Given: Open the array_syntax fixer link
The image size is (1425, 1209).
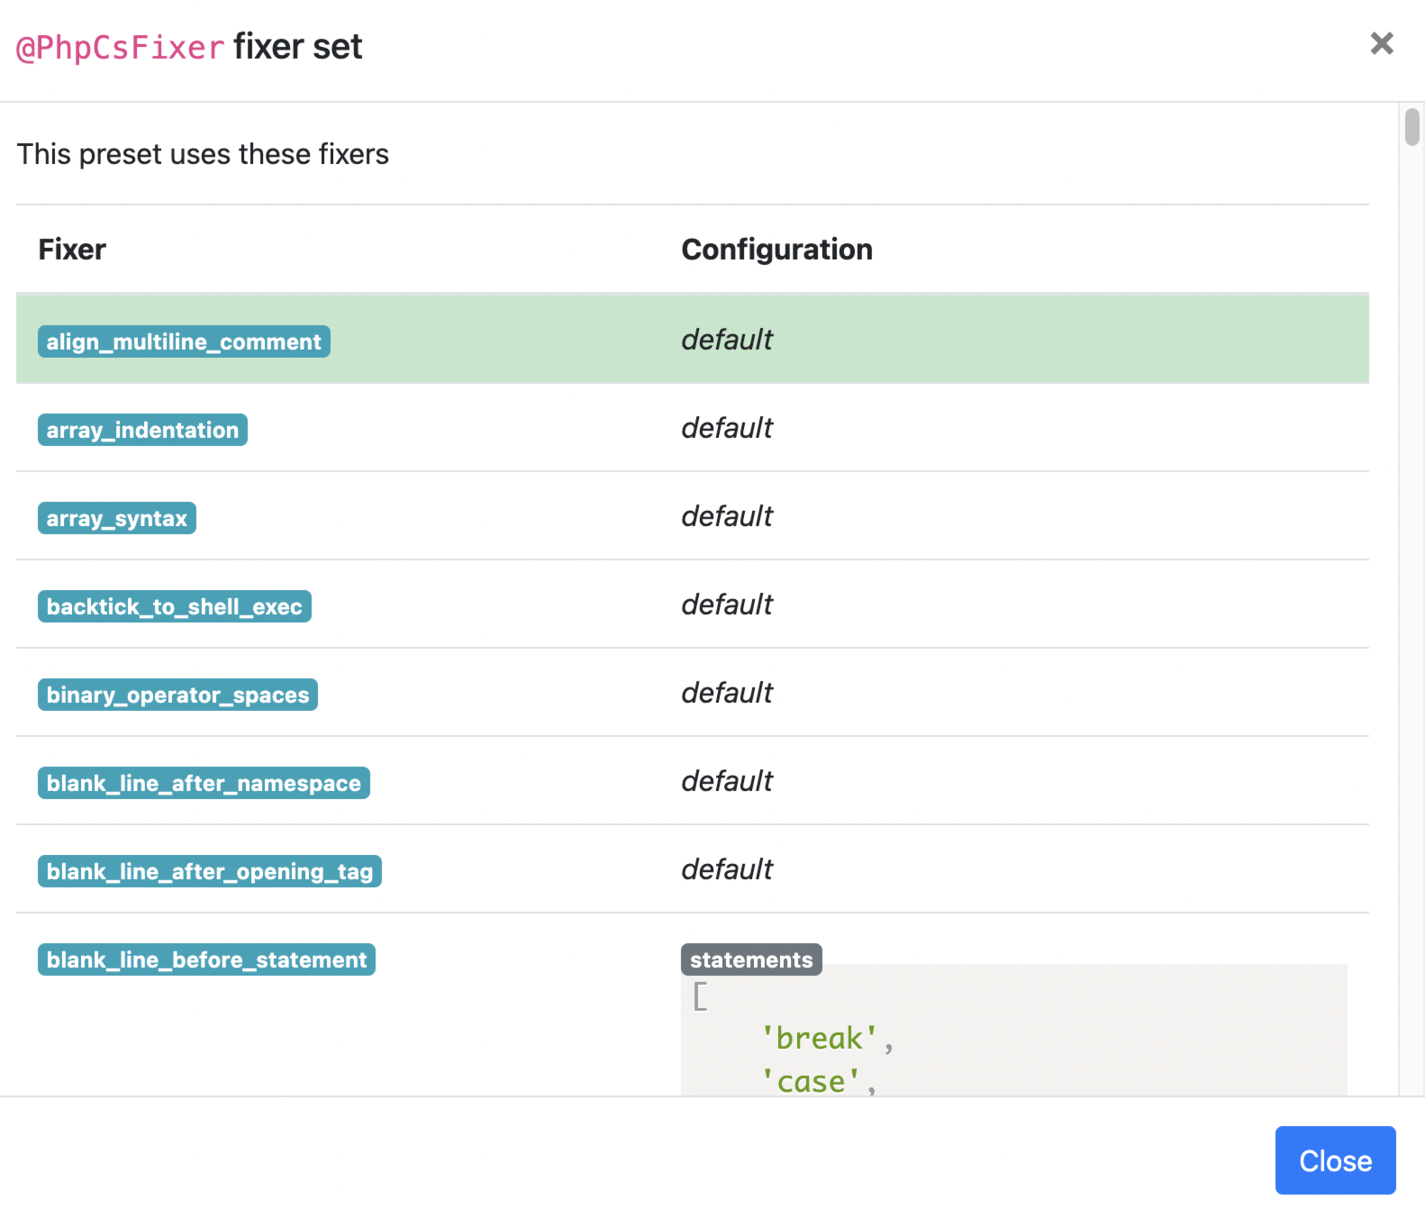Looking at the screenshot, I should pos(116,517).
